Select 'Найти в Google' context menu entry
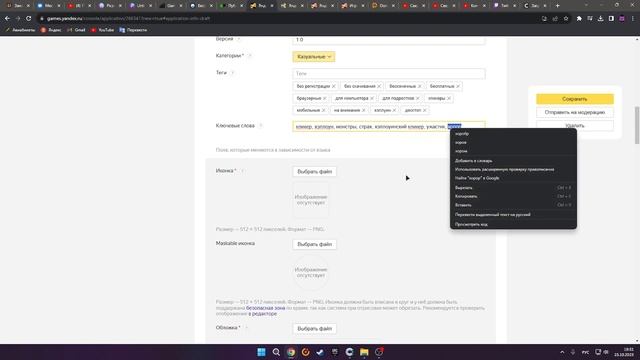This screenshot has width=640, height=360. (x=513, y=178)
